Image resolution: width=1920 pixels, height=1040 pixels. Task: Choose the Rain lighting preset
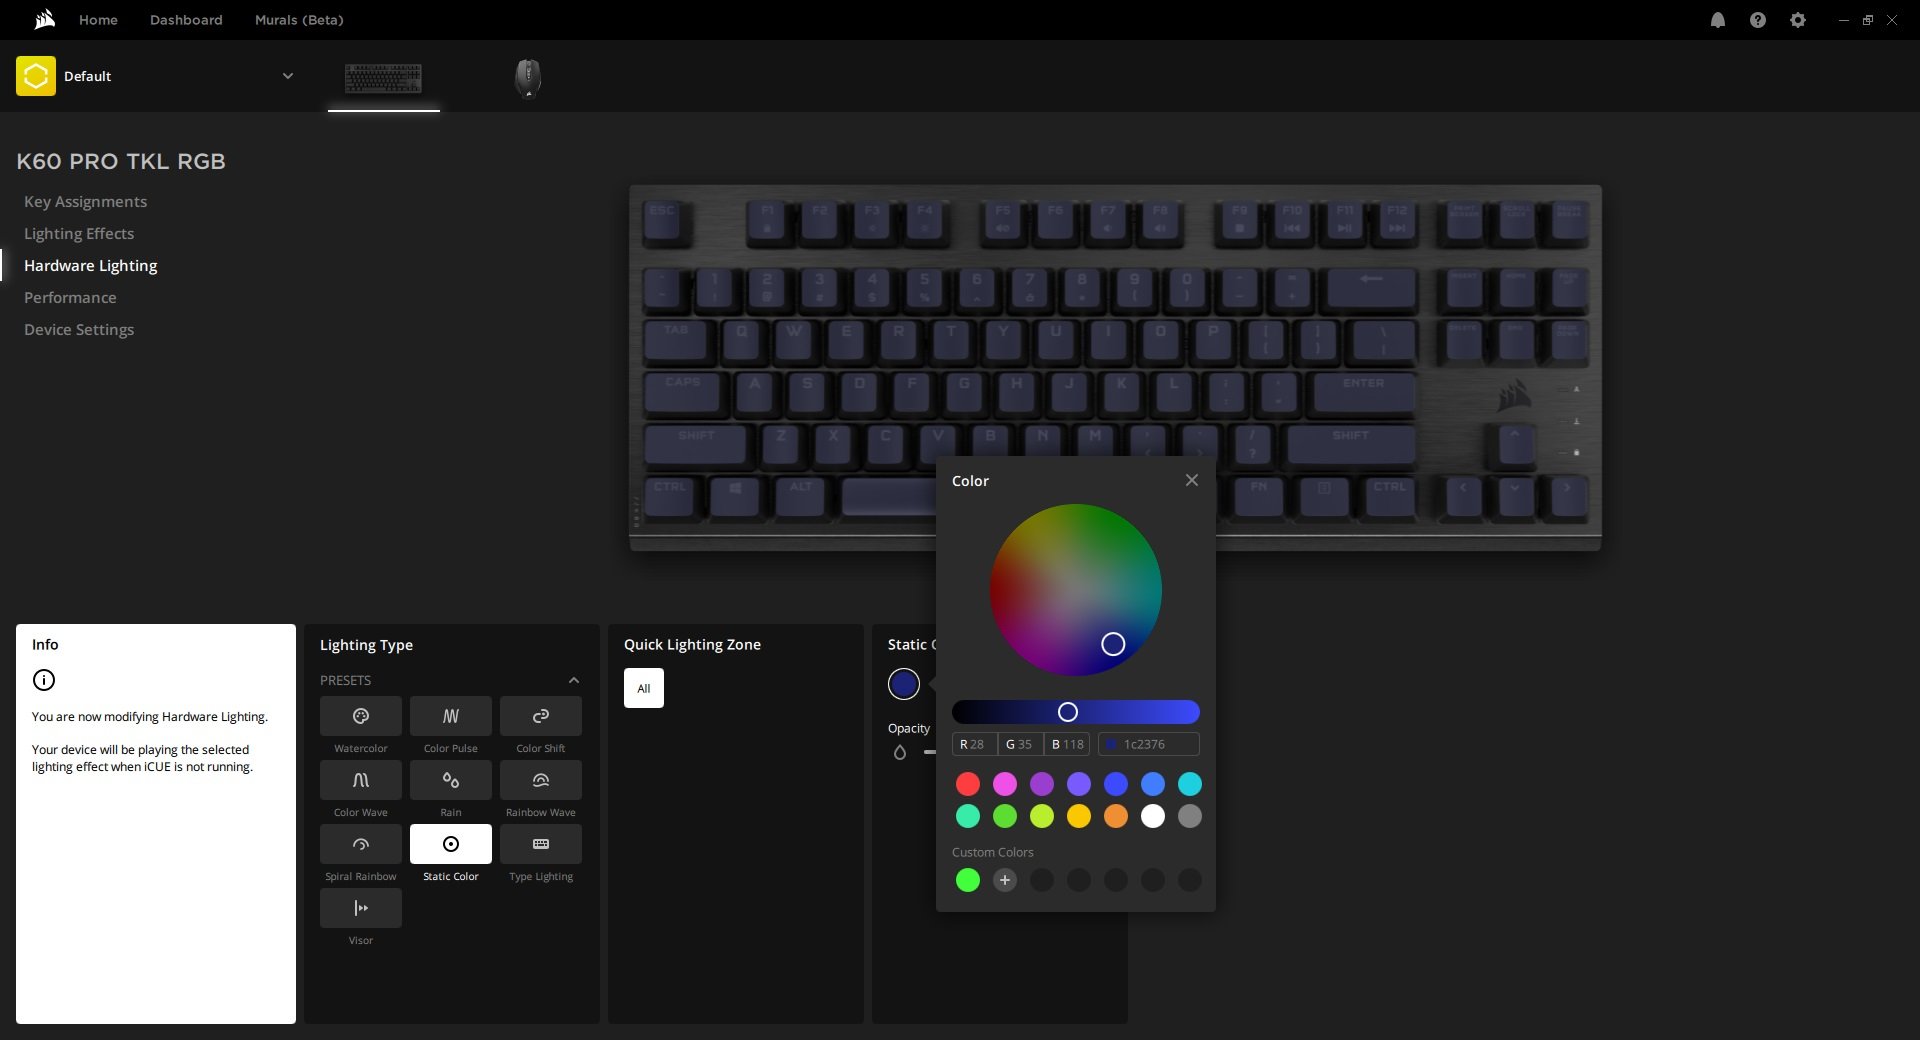pyautogui.click(x=451, y=780)
